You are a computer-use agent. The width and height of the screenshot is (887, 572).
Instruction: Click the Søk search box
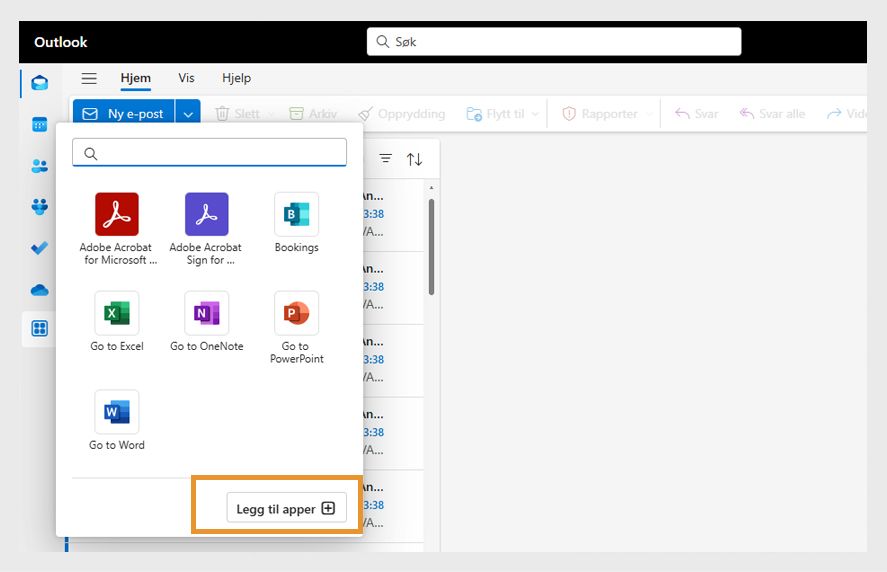tap(554, 42)
